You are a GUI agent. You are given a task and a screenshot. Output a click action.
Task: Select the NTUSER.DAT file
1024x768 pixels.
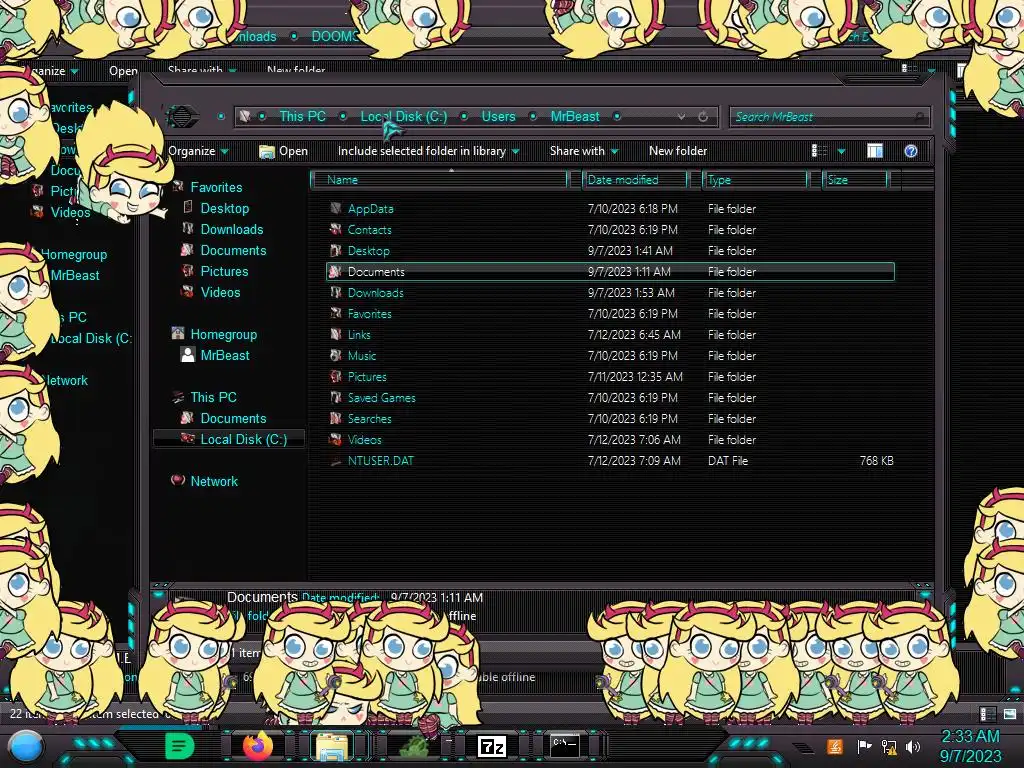(x=380, y=460)
